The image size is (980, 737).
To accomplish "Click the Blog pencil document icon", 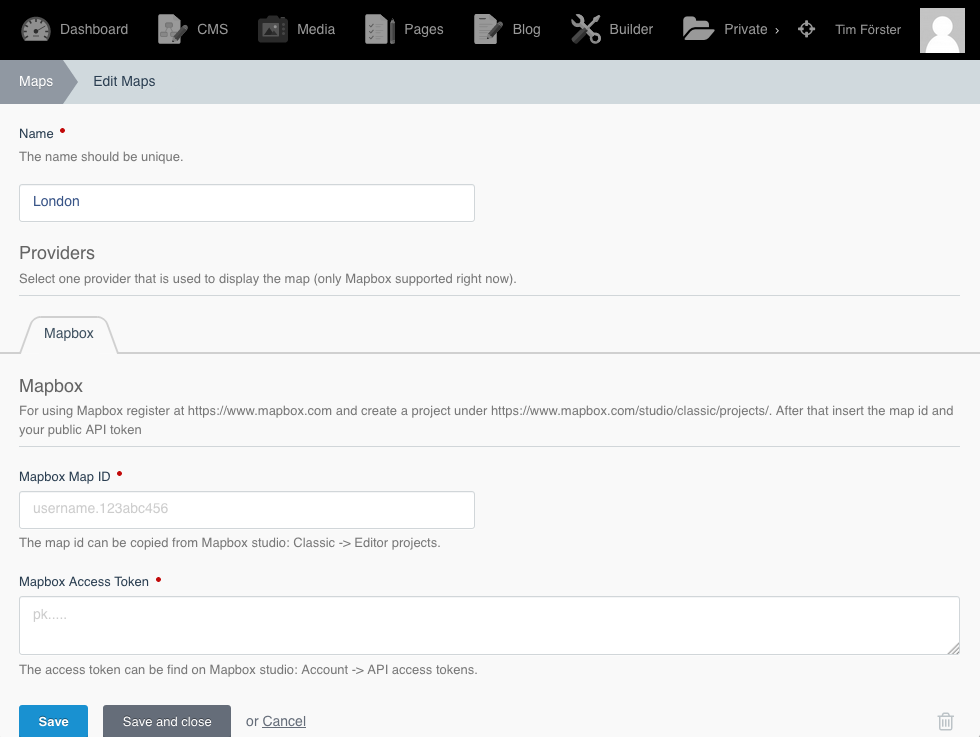I will [488, 29].
